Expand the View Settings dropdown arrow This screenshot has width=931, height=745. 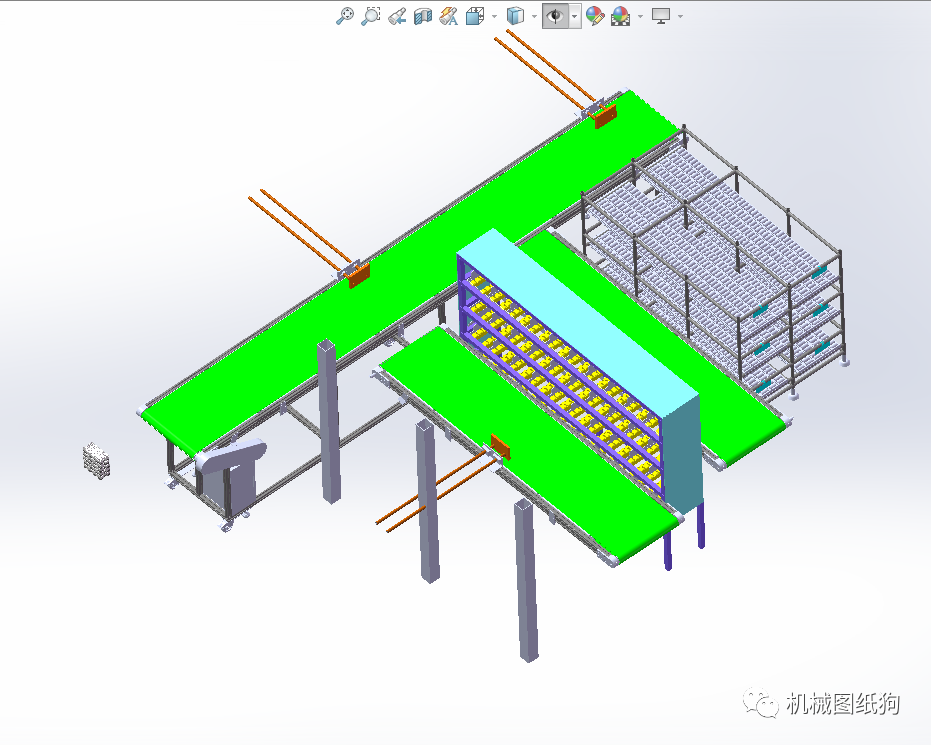point(680,17)
